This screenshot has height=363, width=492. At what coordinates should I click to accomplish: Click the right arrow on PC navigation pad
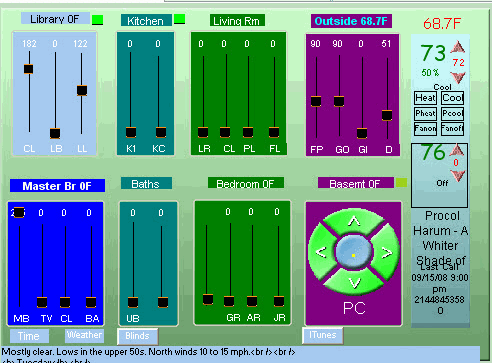point(386,252)
